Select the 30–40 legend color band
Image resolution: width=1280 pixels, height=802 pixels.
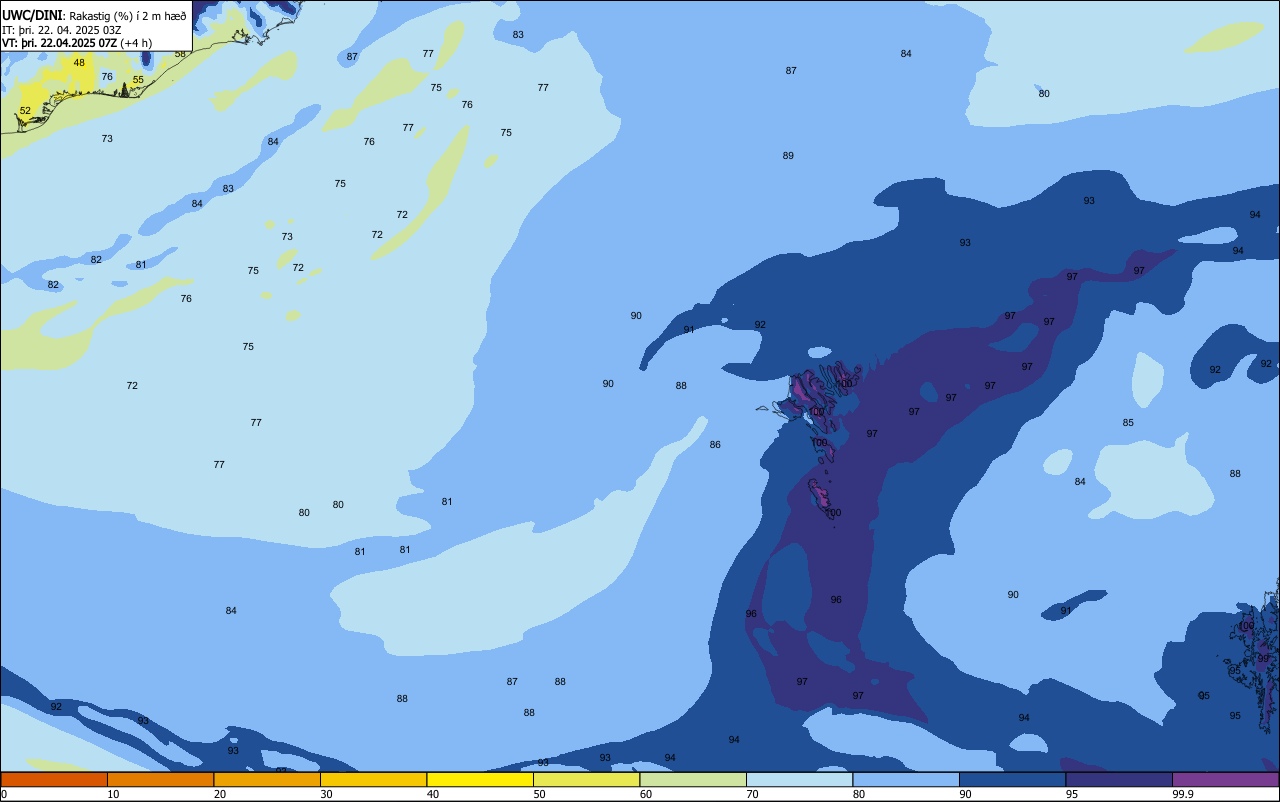click(x=373, y=779)
